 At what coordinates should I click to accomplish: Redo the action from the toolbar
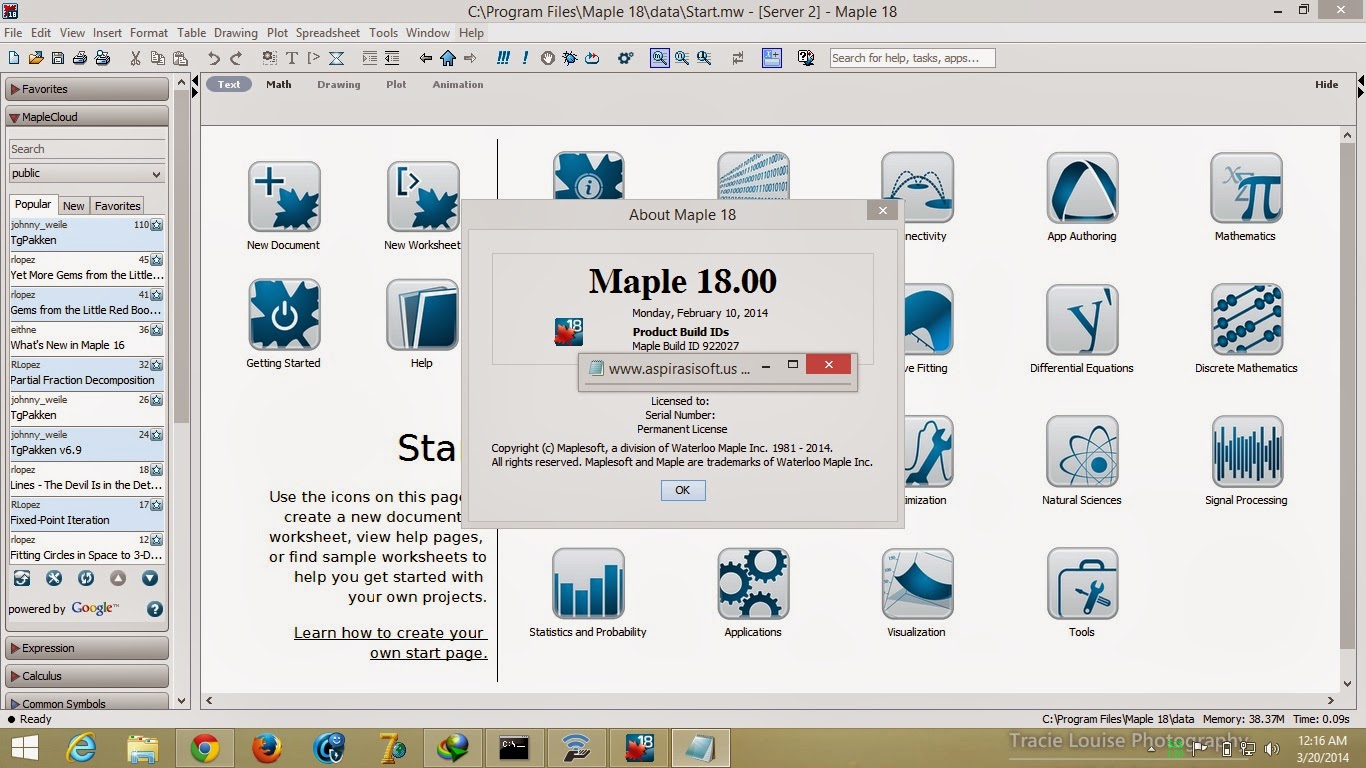(236, 58)
